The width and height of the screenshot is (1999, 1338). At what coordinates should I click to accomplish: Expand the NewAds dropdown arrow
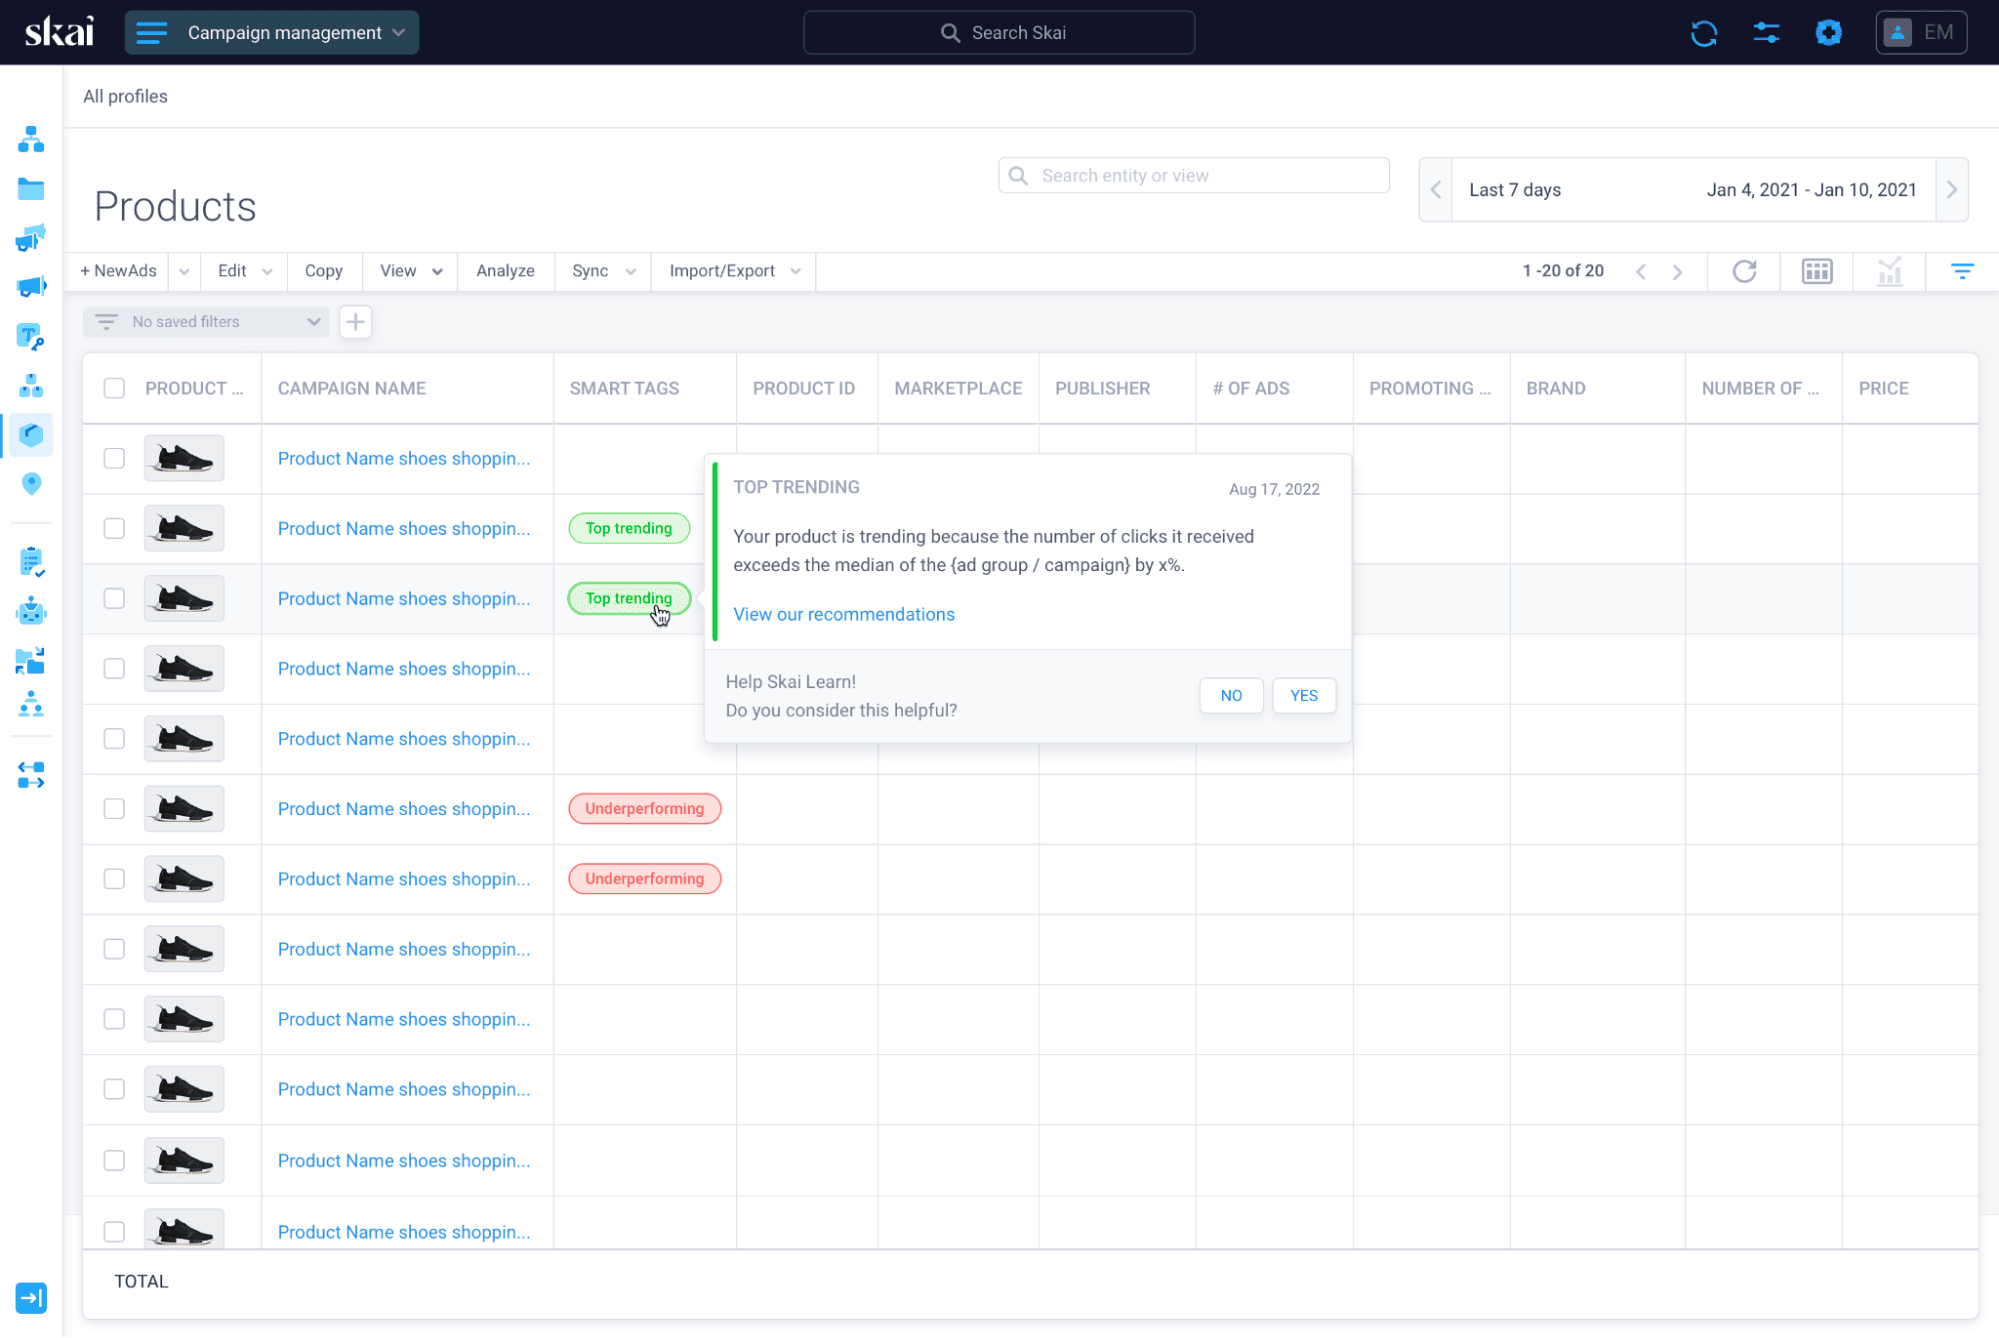(x=184, y=271)
